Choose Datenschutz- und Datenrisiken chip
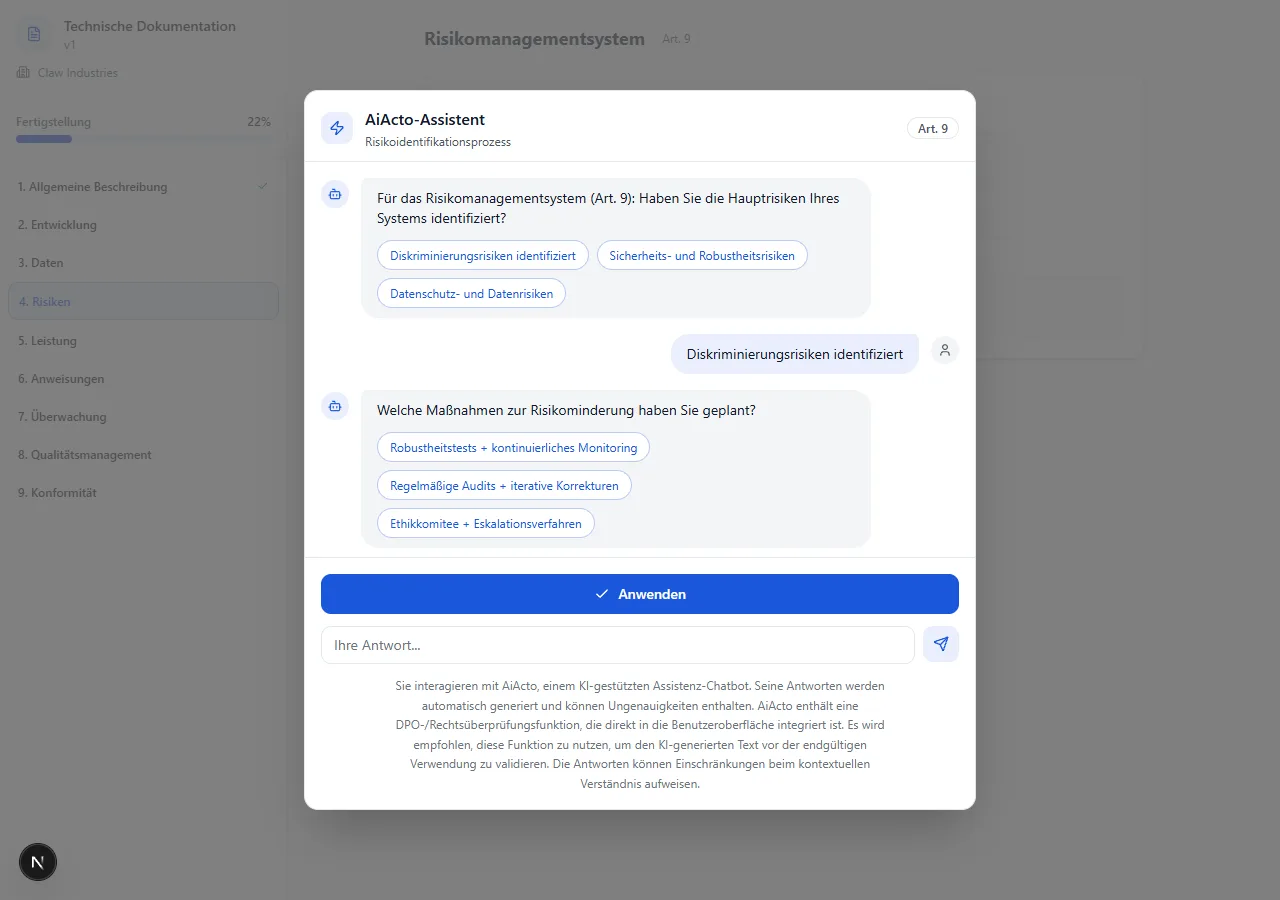The image size is (1280, 900). [x=471, y=294]
